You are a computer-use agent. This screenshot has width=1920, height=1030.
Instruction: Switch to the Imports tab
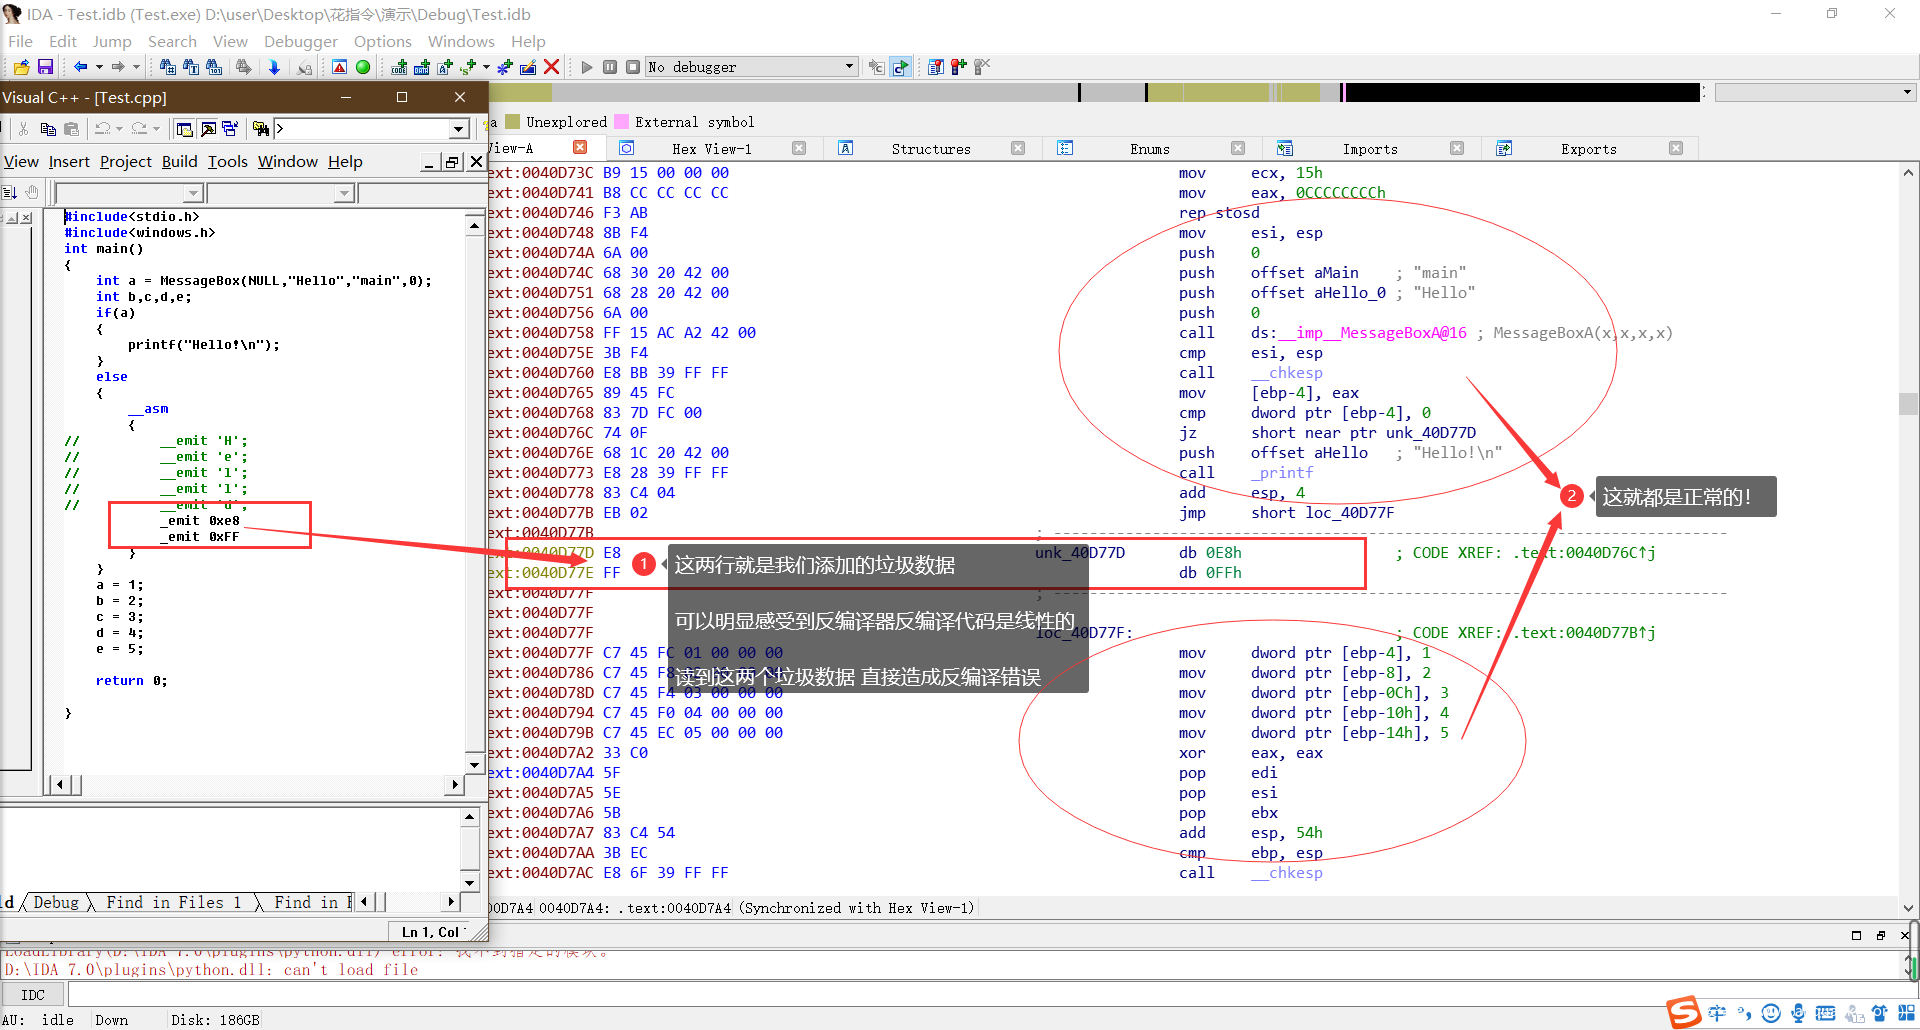[1370, 149]
